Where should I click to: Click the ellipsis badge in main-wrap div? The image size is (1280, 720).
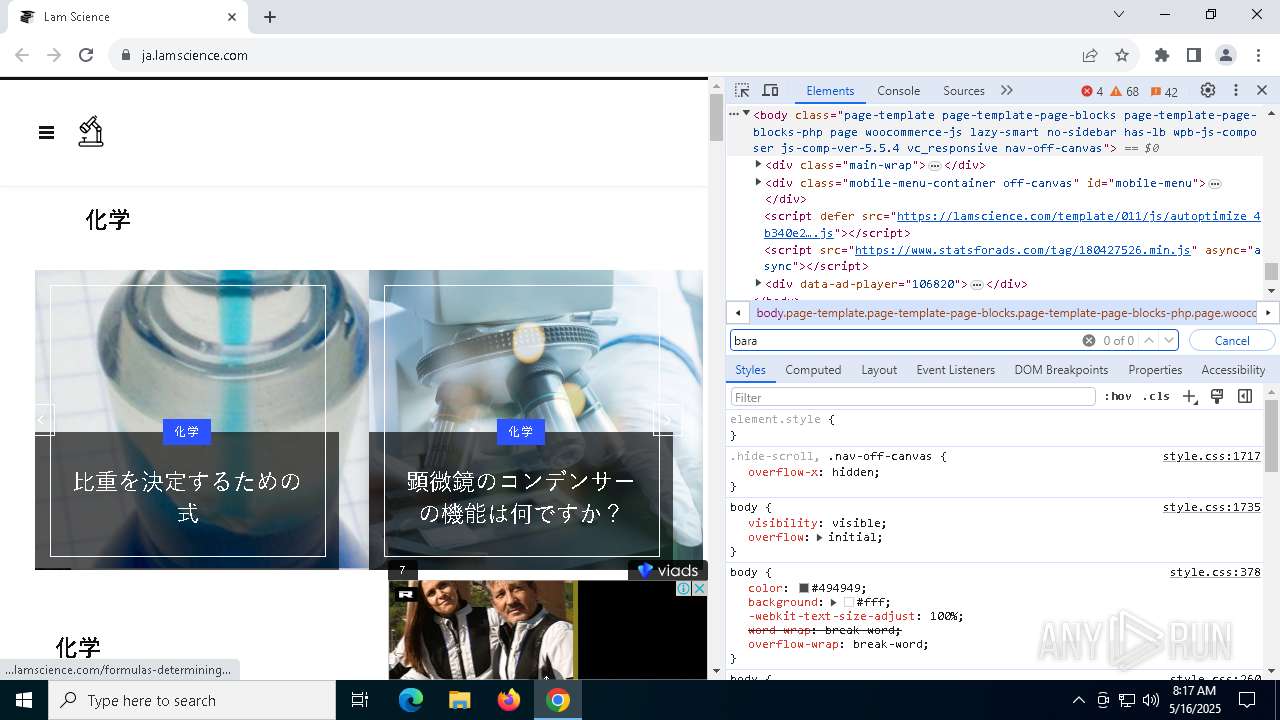click(934, 165)
